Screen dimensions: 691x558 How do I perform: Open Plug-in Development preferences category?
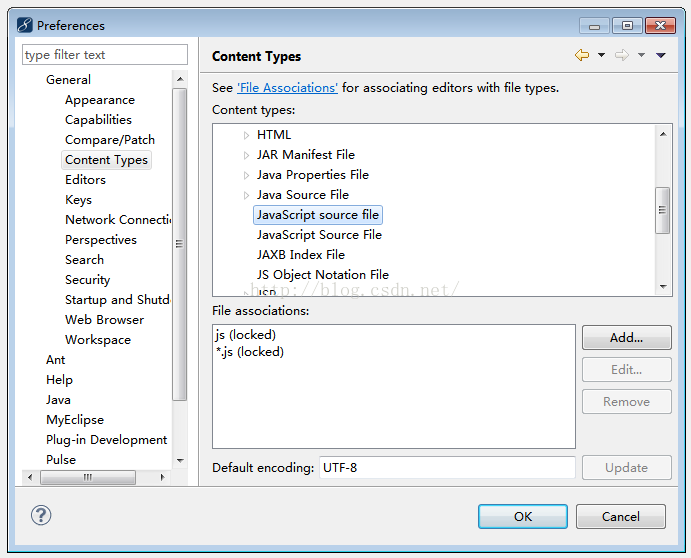[107, 439]
